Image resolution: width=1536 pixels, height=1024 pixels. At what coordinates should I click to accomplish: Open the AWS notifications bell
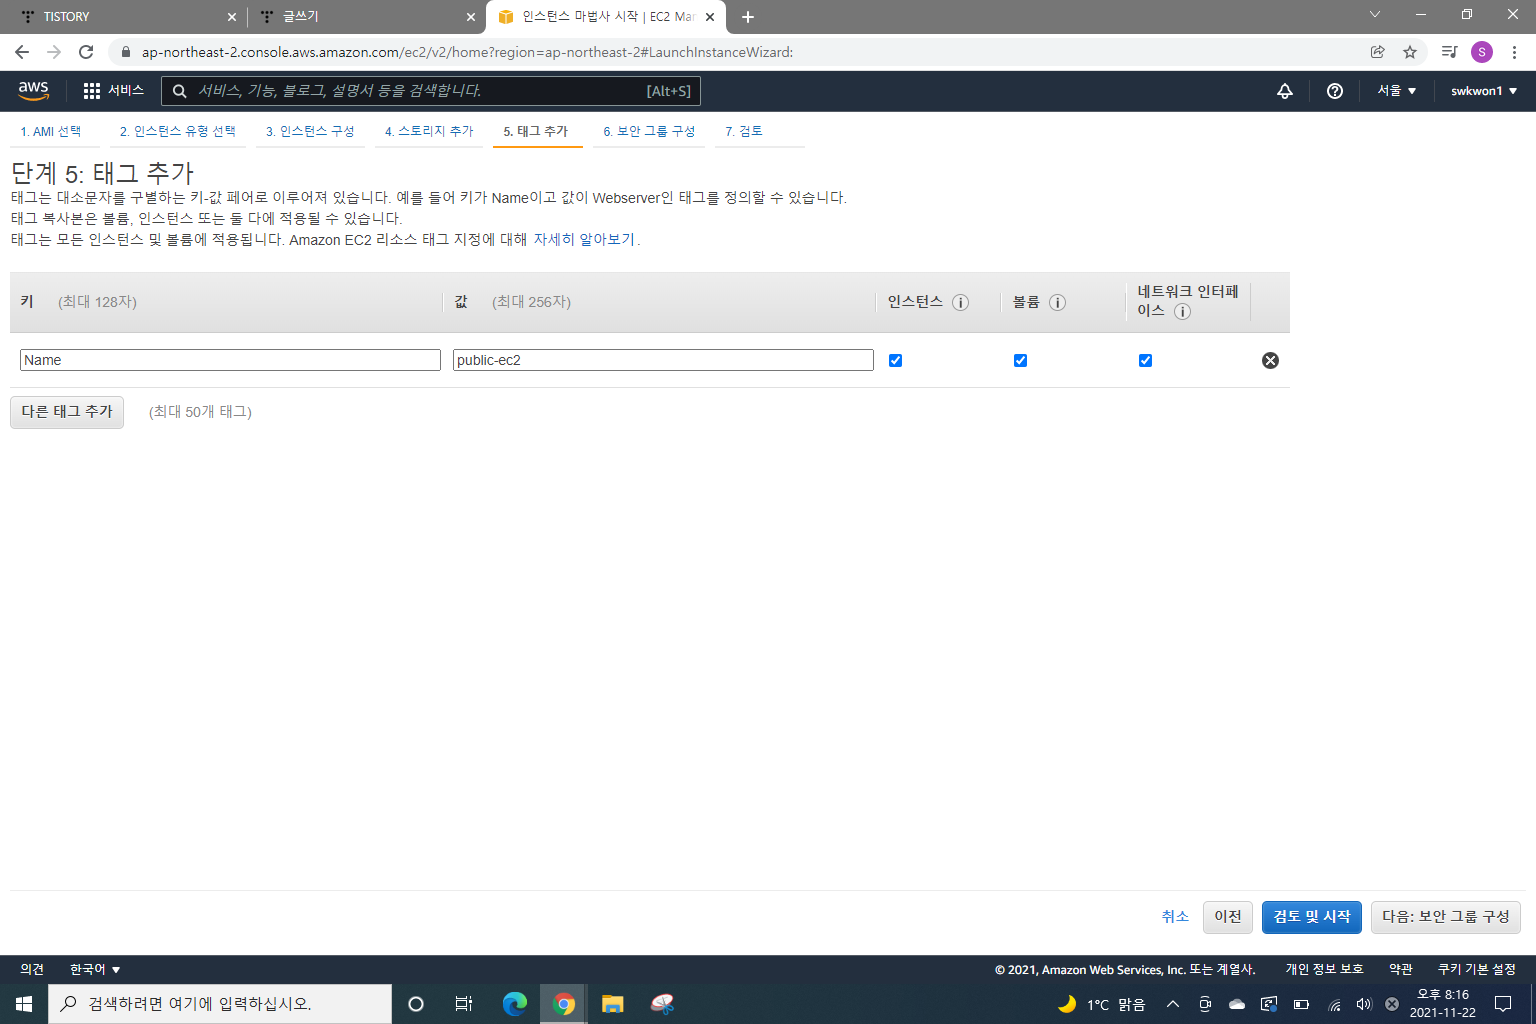[1285, 91]
